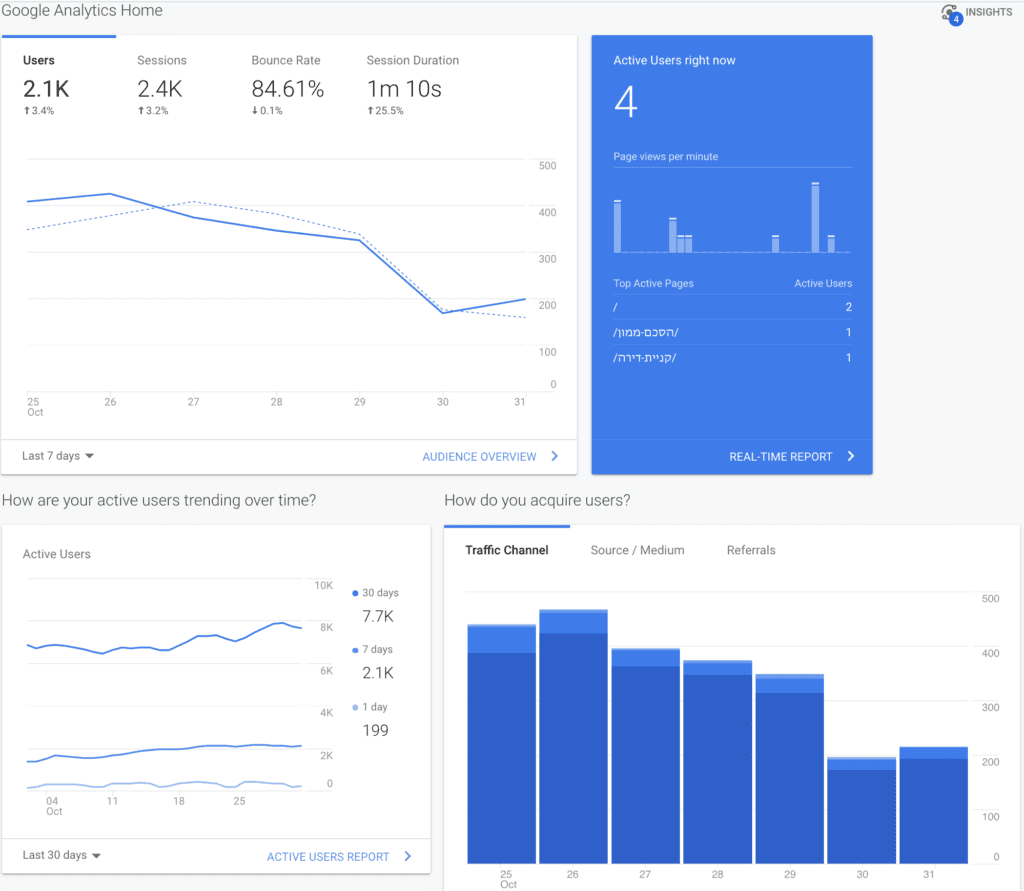Image resolution: width=1024 pixels, height=891 pixels.
Task: Click the 7 days legend dot
Action: pyautogui.click(x=355, y=650)
